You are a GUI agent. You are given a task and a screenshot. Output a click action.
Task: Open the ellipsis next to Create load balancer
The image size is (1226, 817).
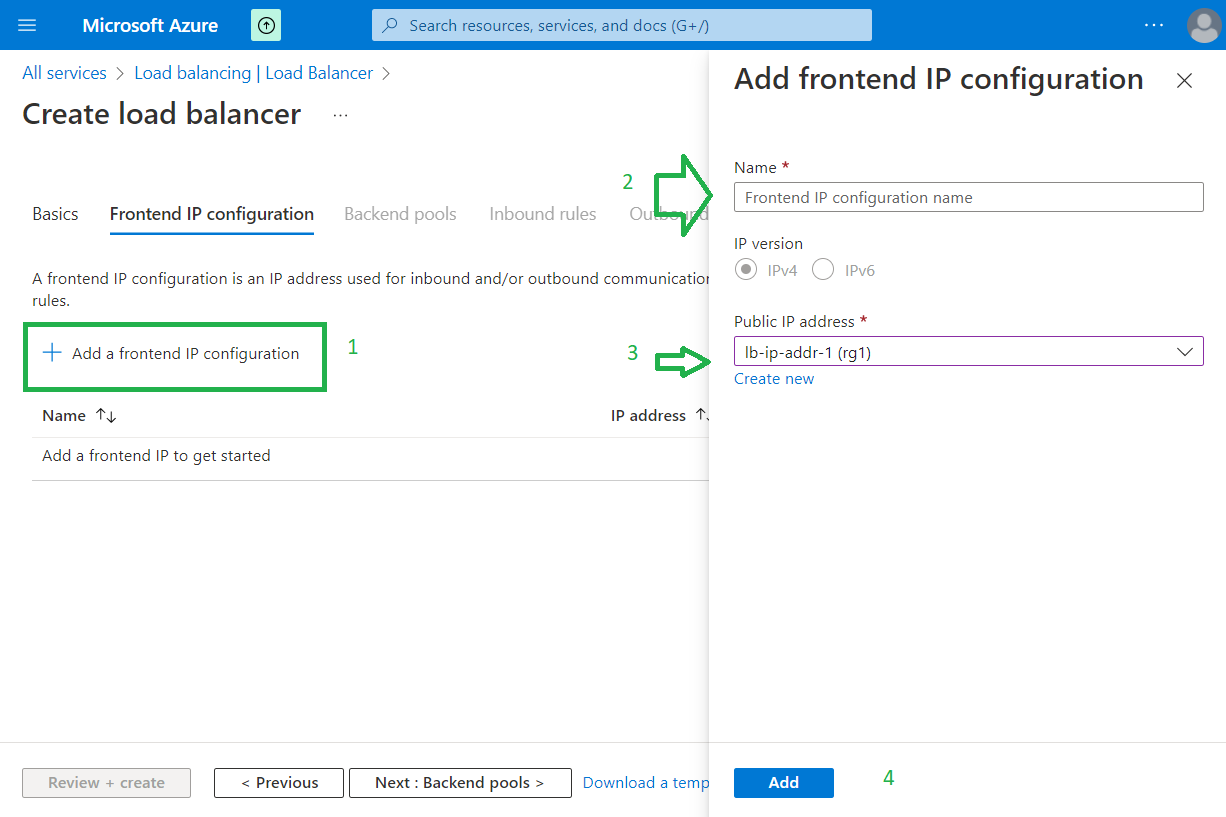pyautogui.click(x=340, y=115)
